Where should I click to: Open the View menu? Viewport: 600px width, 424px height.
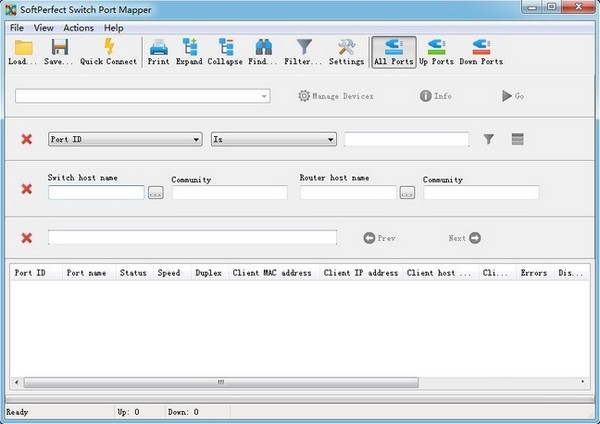pyautogui.click(x=45, y=28)
